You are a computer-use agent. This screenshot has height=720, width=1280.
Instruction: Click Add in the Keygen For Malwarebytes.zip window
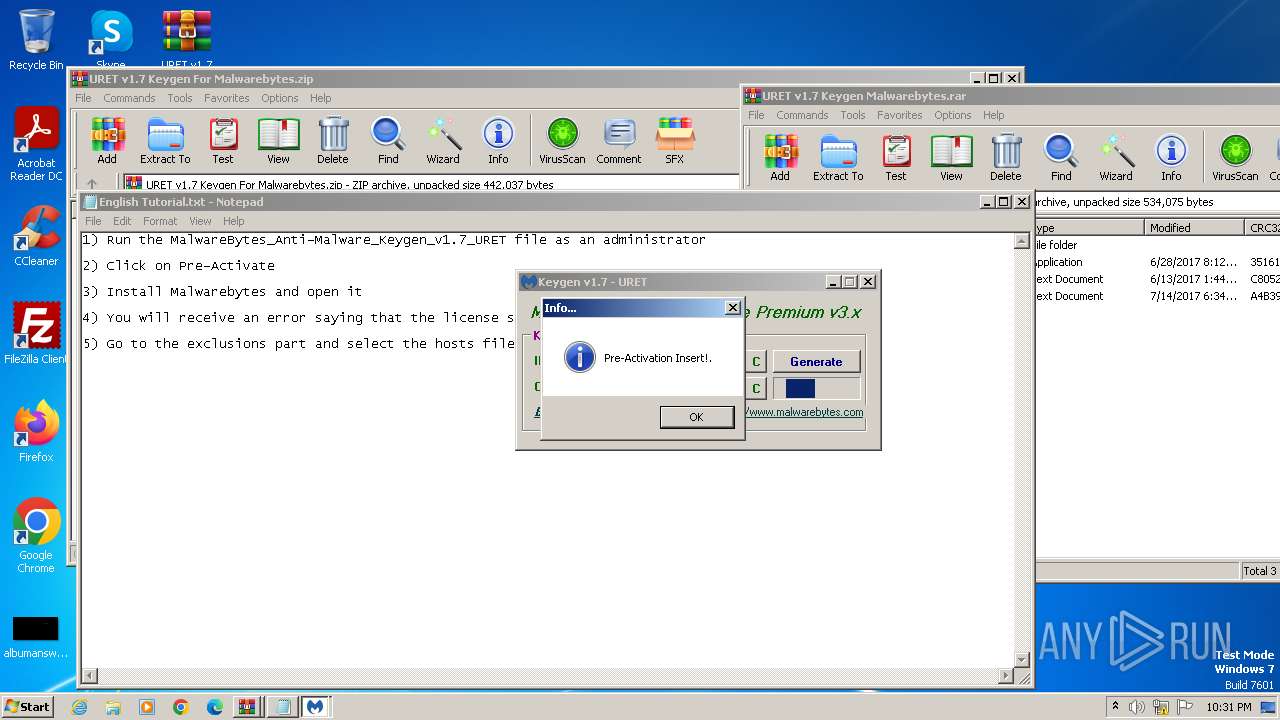[107, 141]
